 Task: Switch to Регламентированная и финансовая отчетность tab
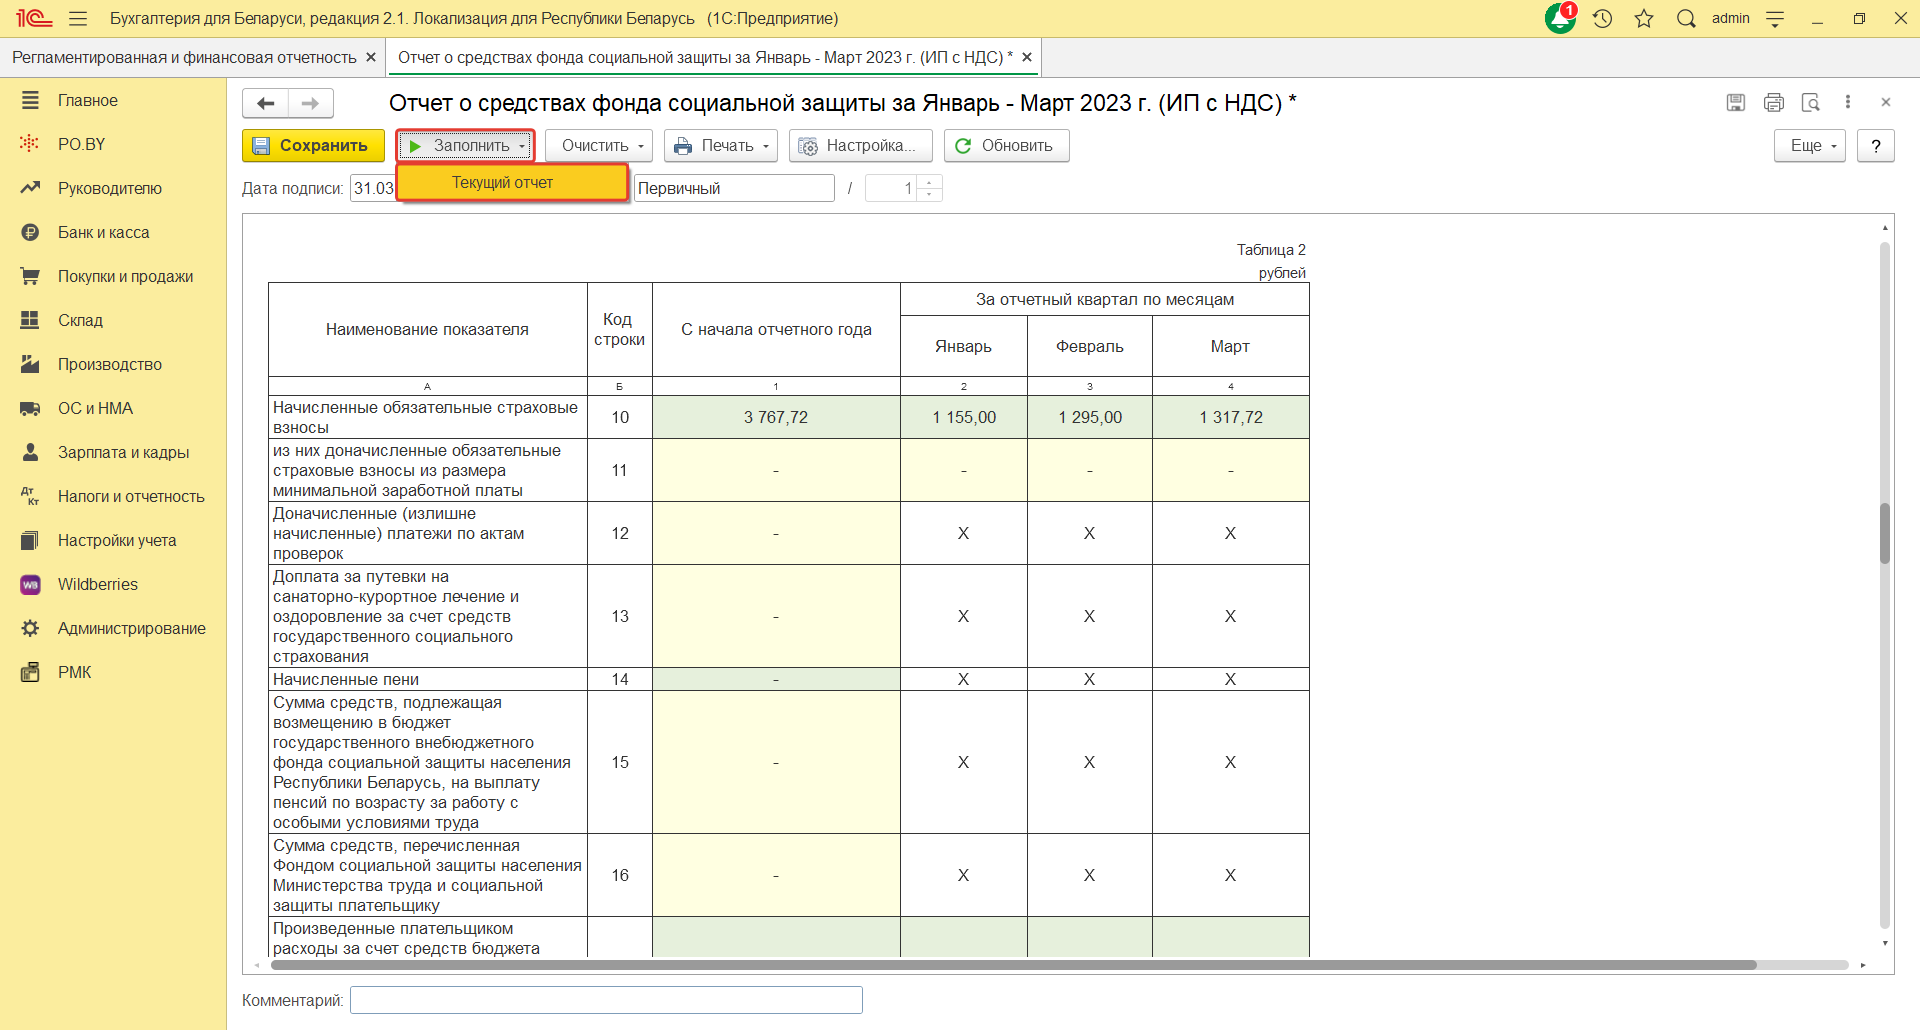tap(184, 58)
